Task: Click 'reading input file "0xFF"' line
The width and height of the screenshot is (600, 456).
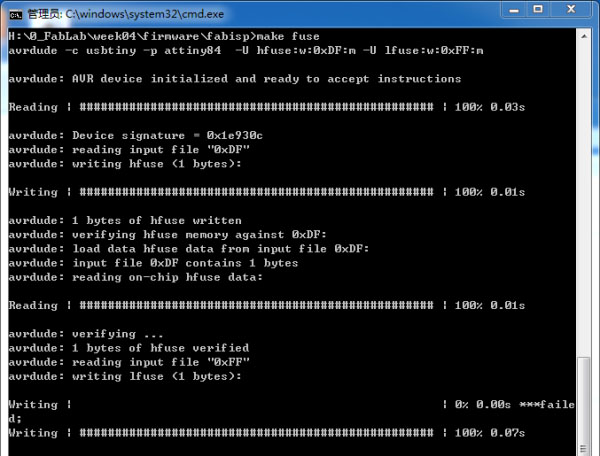Action: [129, 362]
